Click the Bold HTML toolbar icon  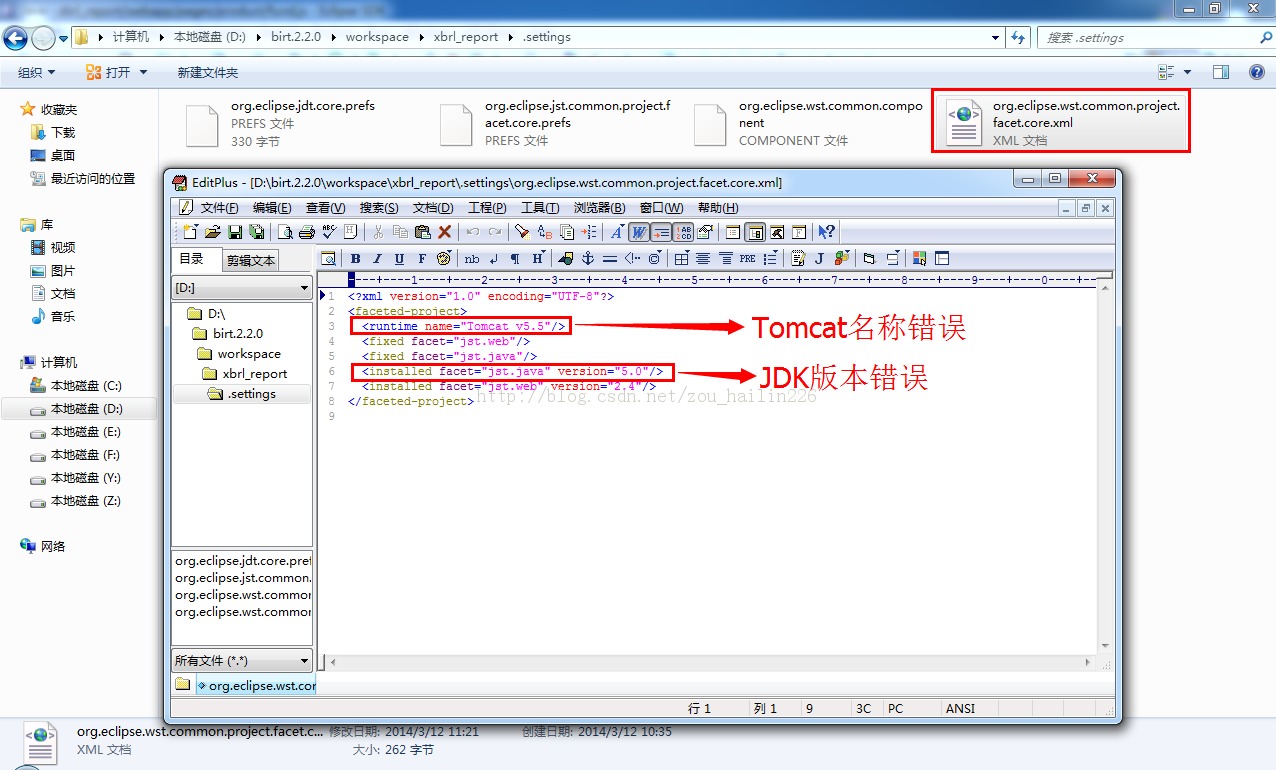[355, 259]
